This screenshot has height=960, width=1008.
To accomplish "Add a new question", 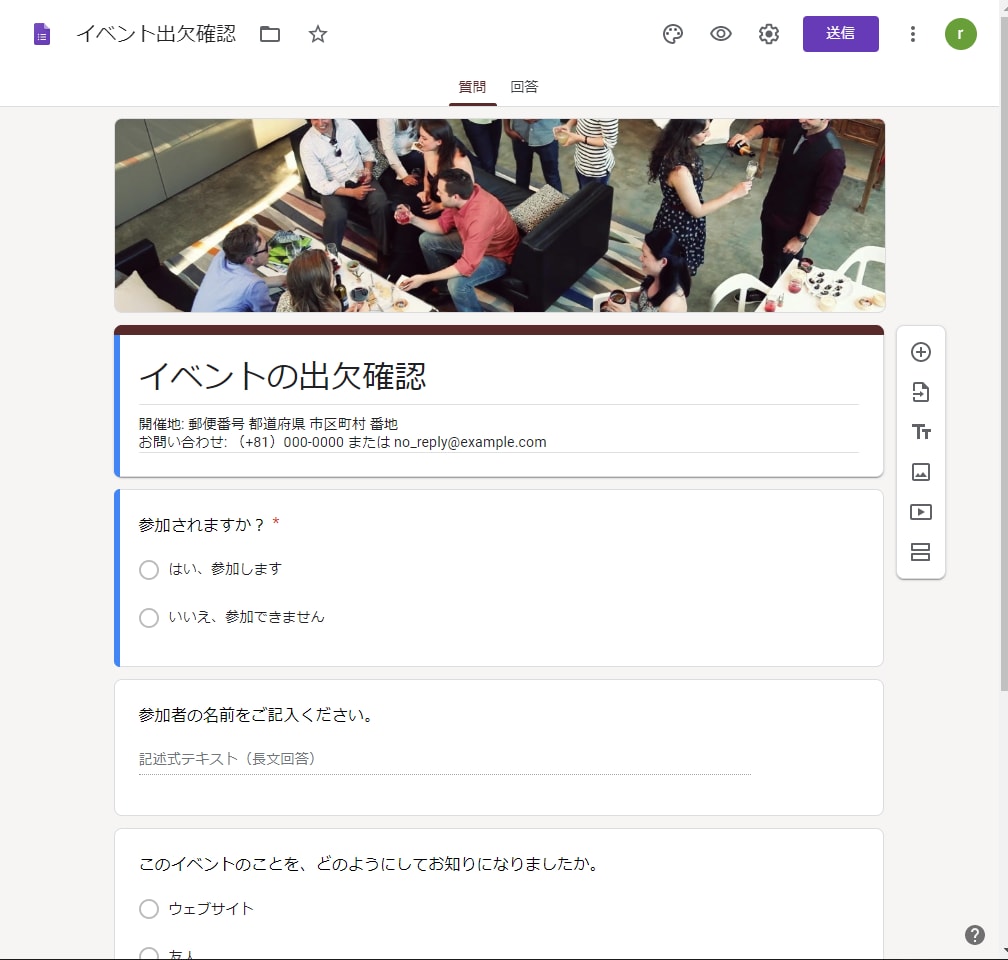I will click(x=921, y=352).
